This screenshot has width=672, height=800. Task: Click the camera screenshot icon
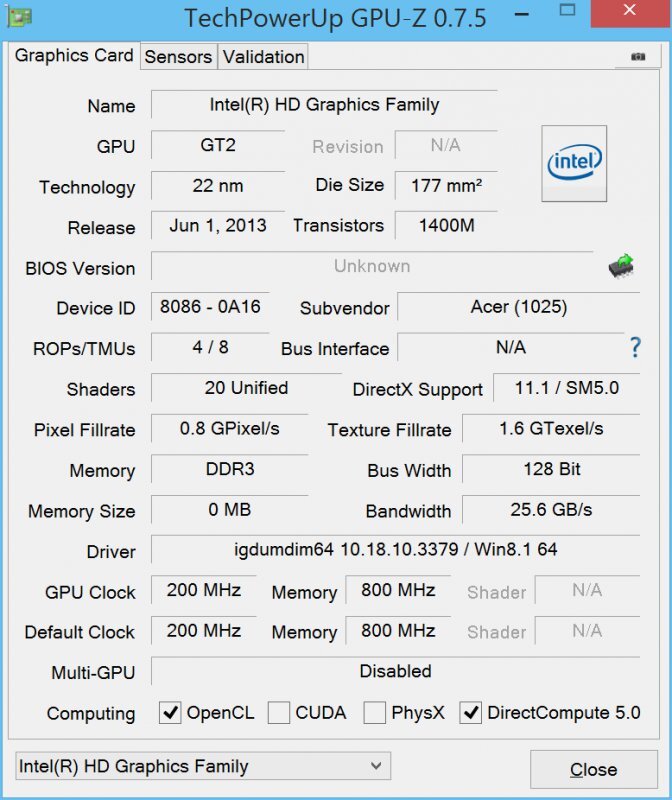pyautogui.click(x=639, y=57)
